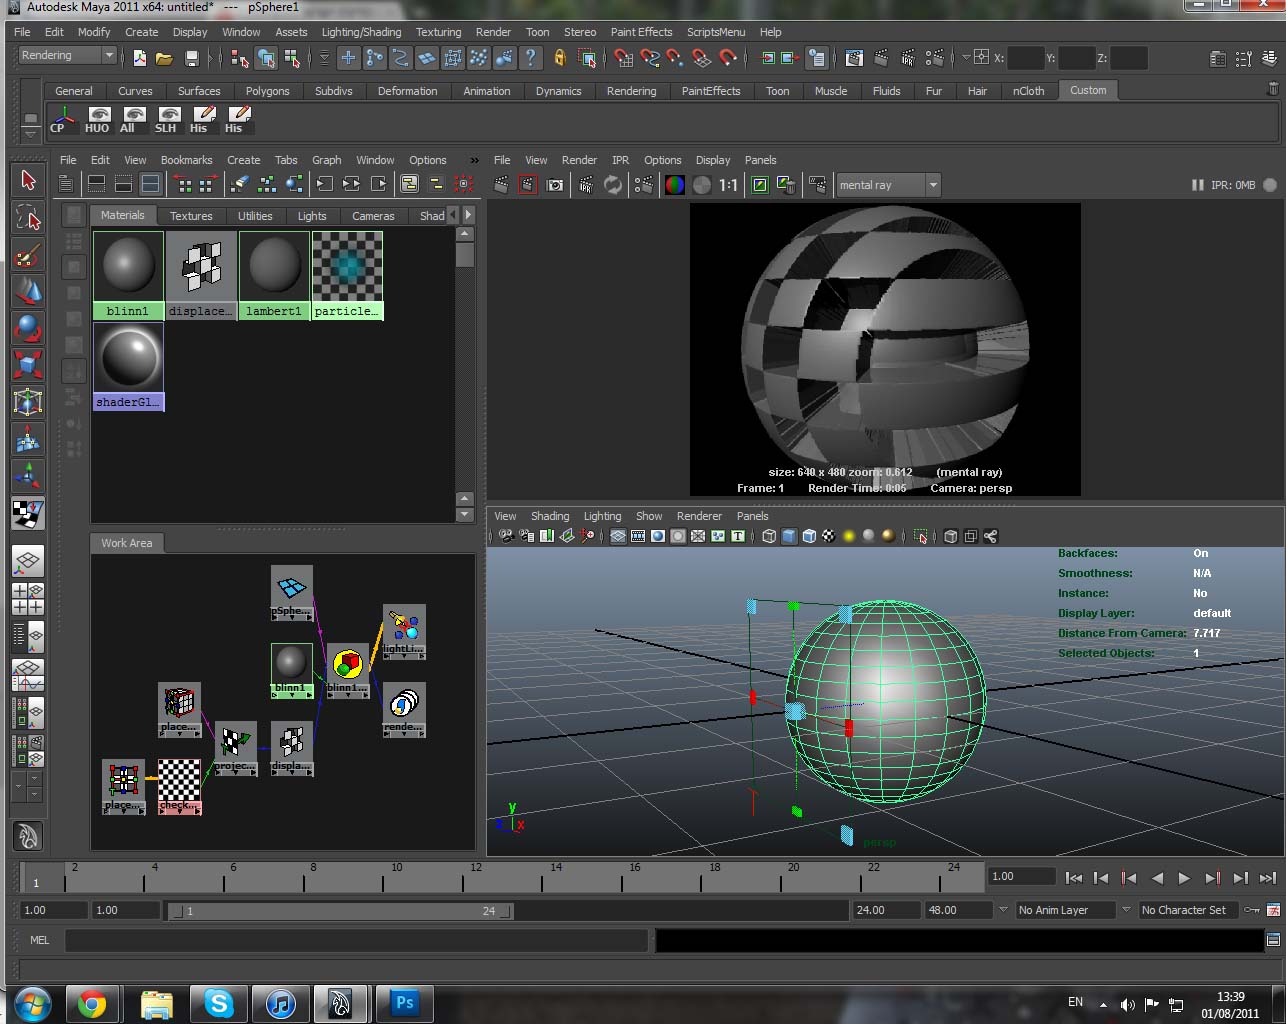Switch to the Textures tab in Hypershade
The image size is (1286, 1024).
190,216
